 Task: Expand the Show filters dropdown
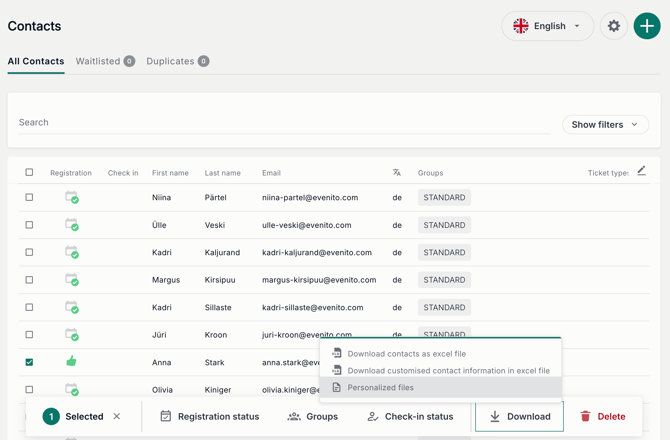605,125
